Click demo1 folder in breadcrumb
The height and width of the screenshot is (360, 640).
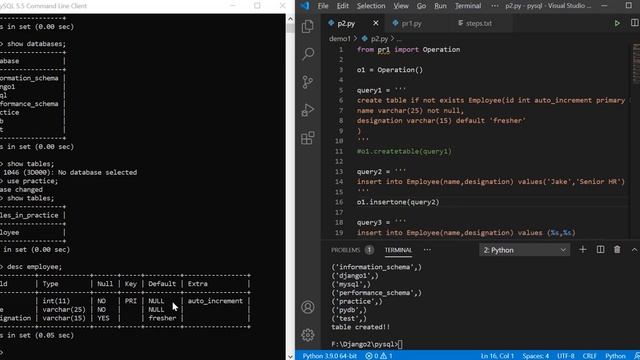click(340, 39)
